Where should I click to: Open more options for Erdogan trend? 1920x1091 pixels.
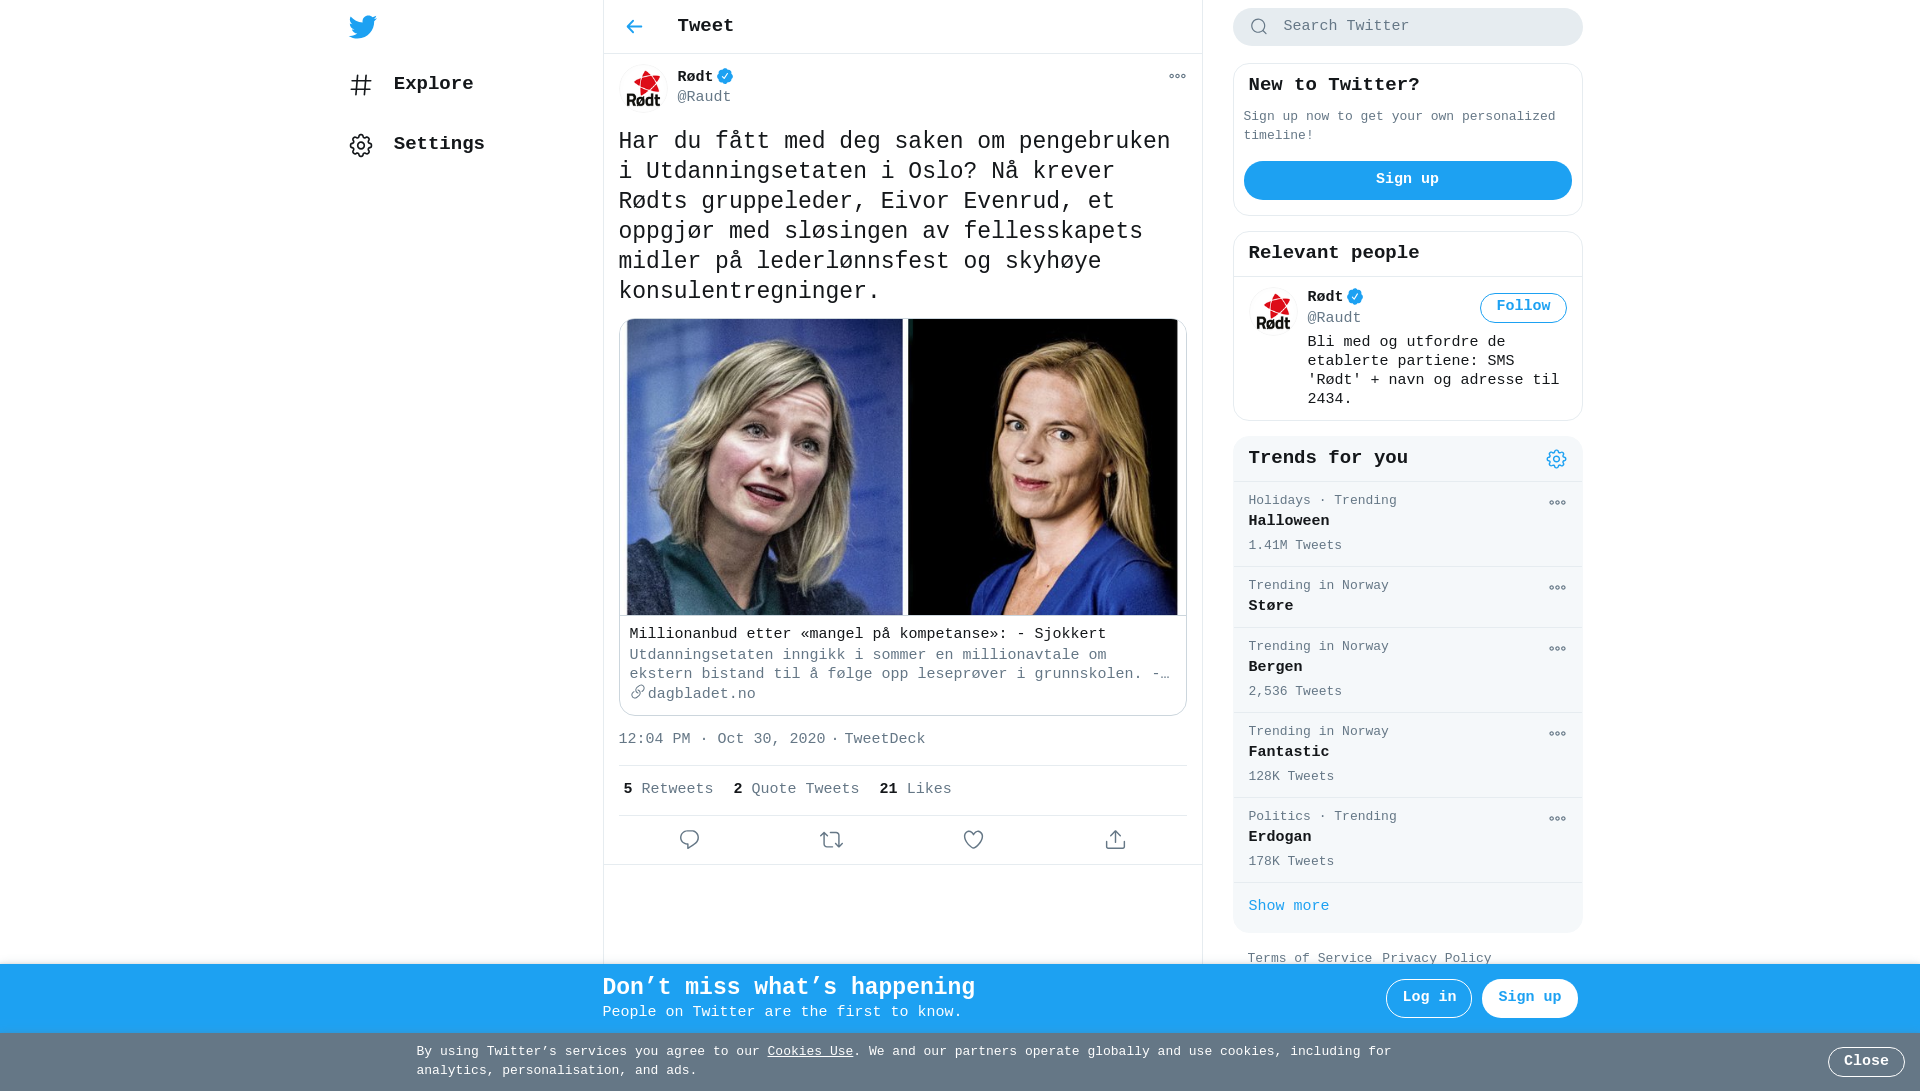pyautogui.click(x=1557, y=819)
